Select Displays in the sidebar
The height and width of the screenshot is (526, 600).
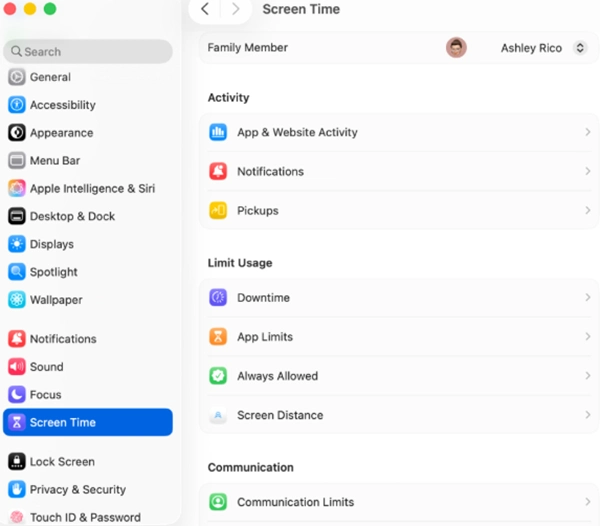[88, 244]
